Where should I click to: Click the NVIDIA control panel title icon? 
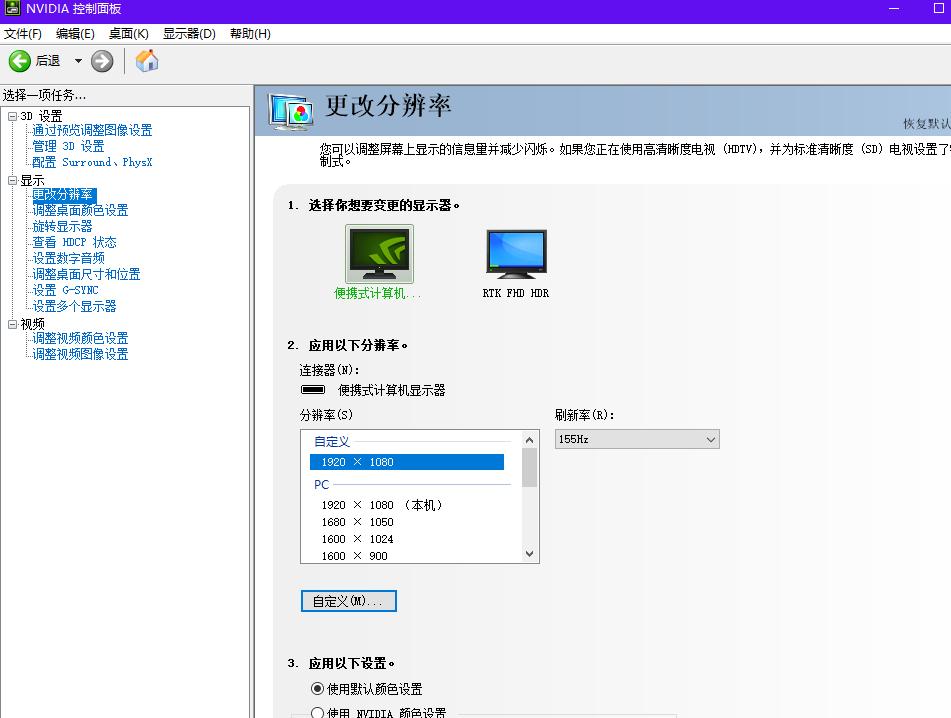[x=12, y=8]
